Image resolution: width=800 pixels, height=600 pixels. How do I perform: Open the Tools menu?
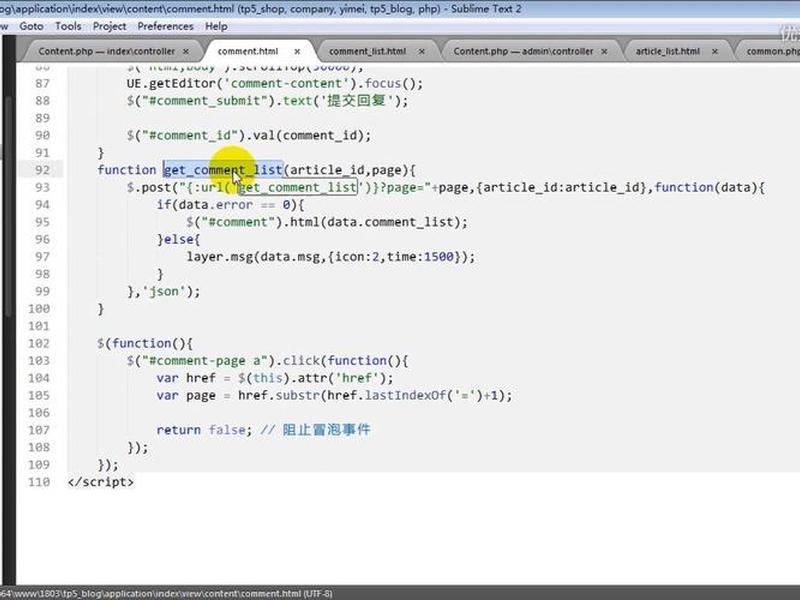(68, 26)
